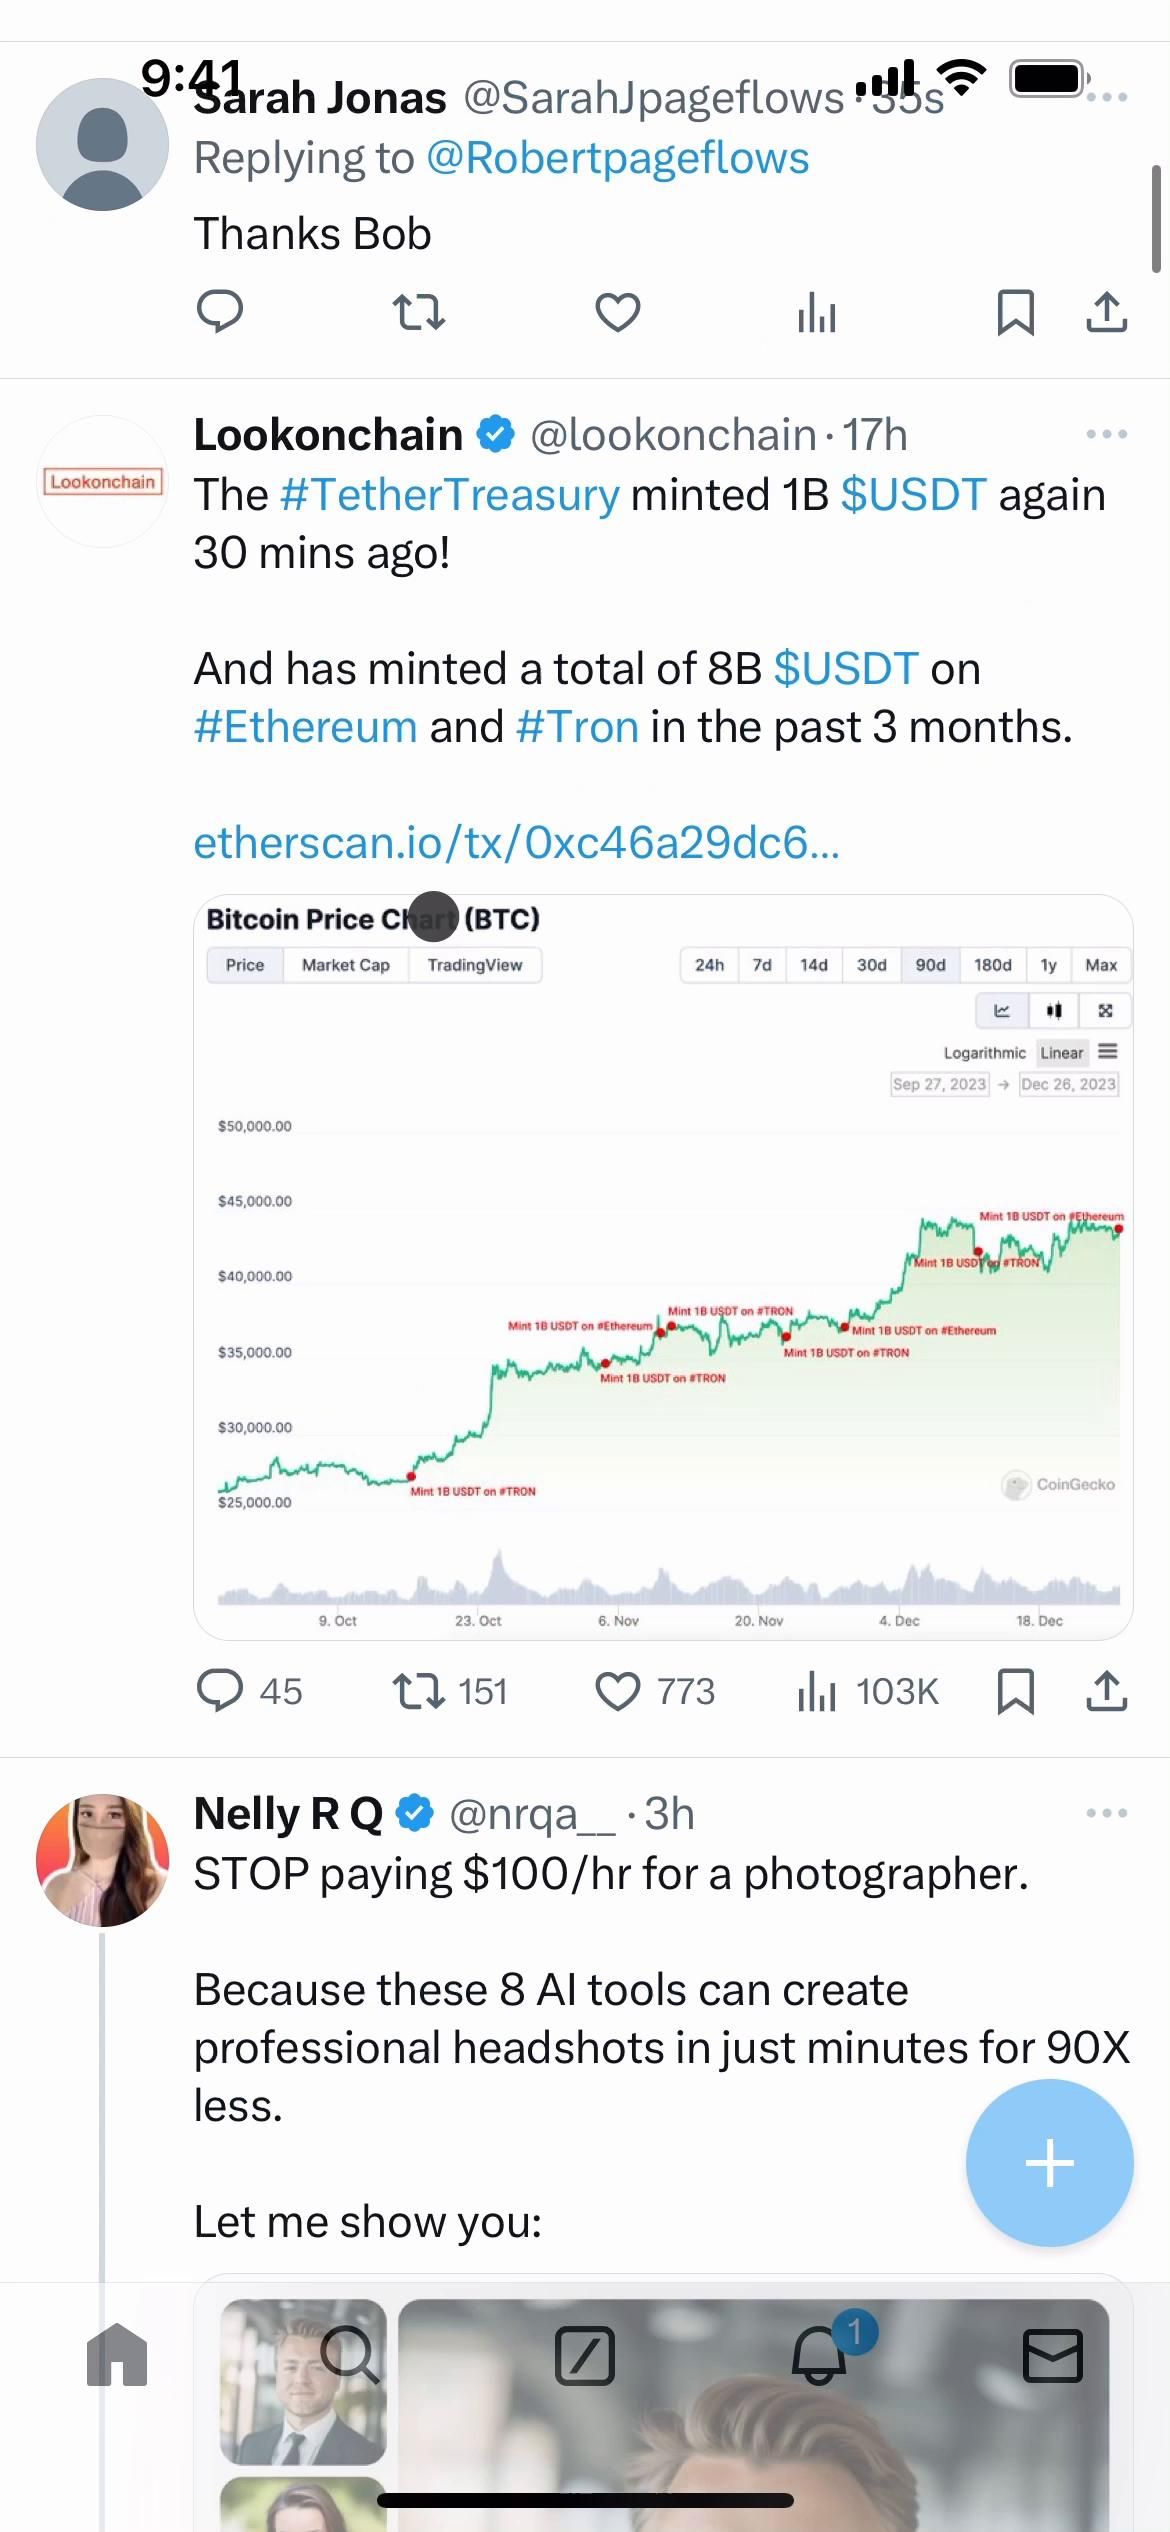Viewport: 1170px width, 2532px height.
Task: Bookmark the Lookonchain tweet
Action: (1015, 1691)
